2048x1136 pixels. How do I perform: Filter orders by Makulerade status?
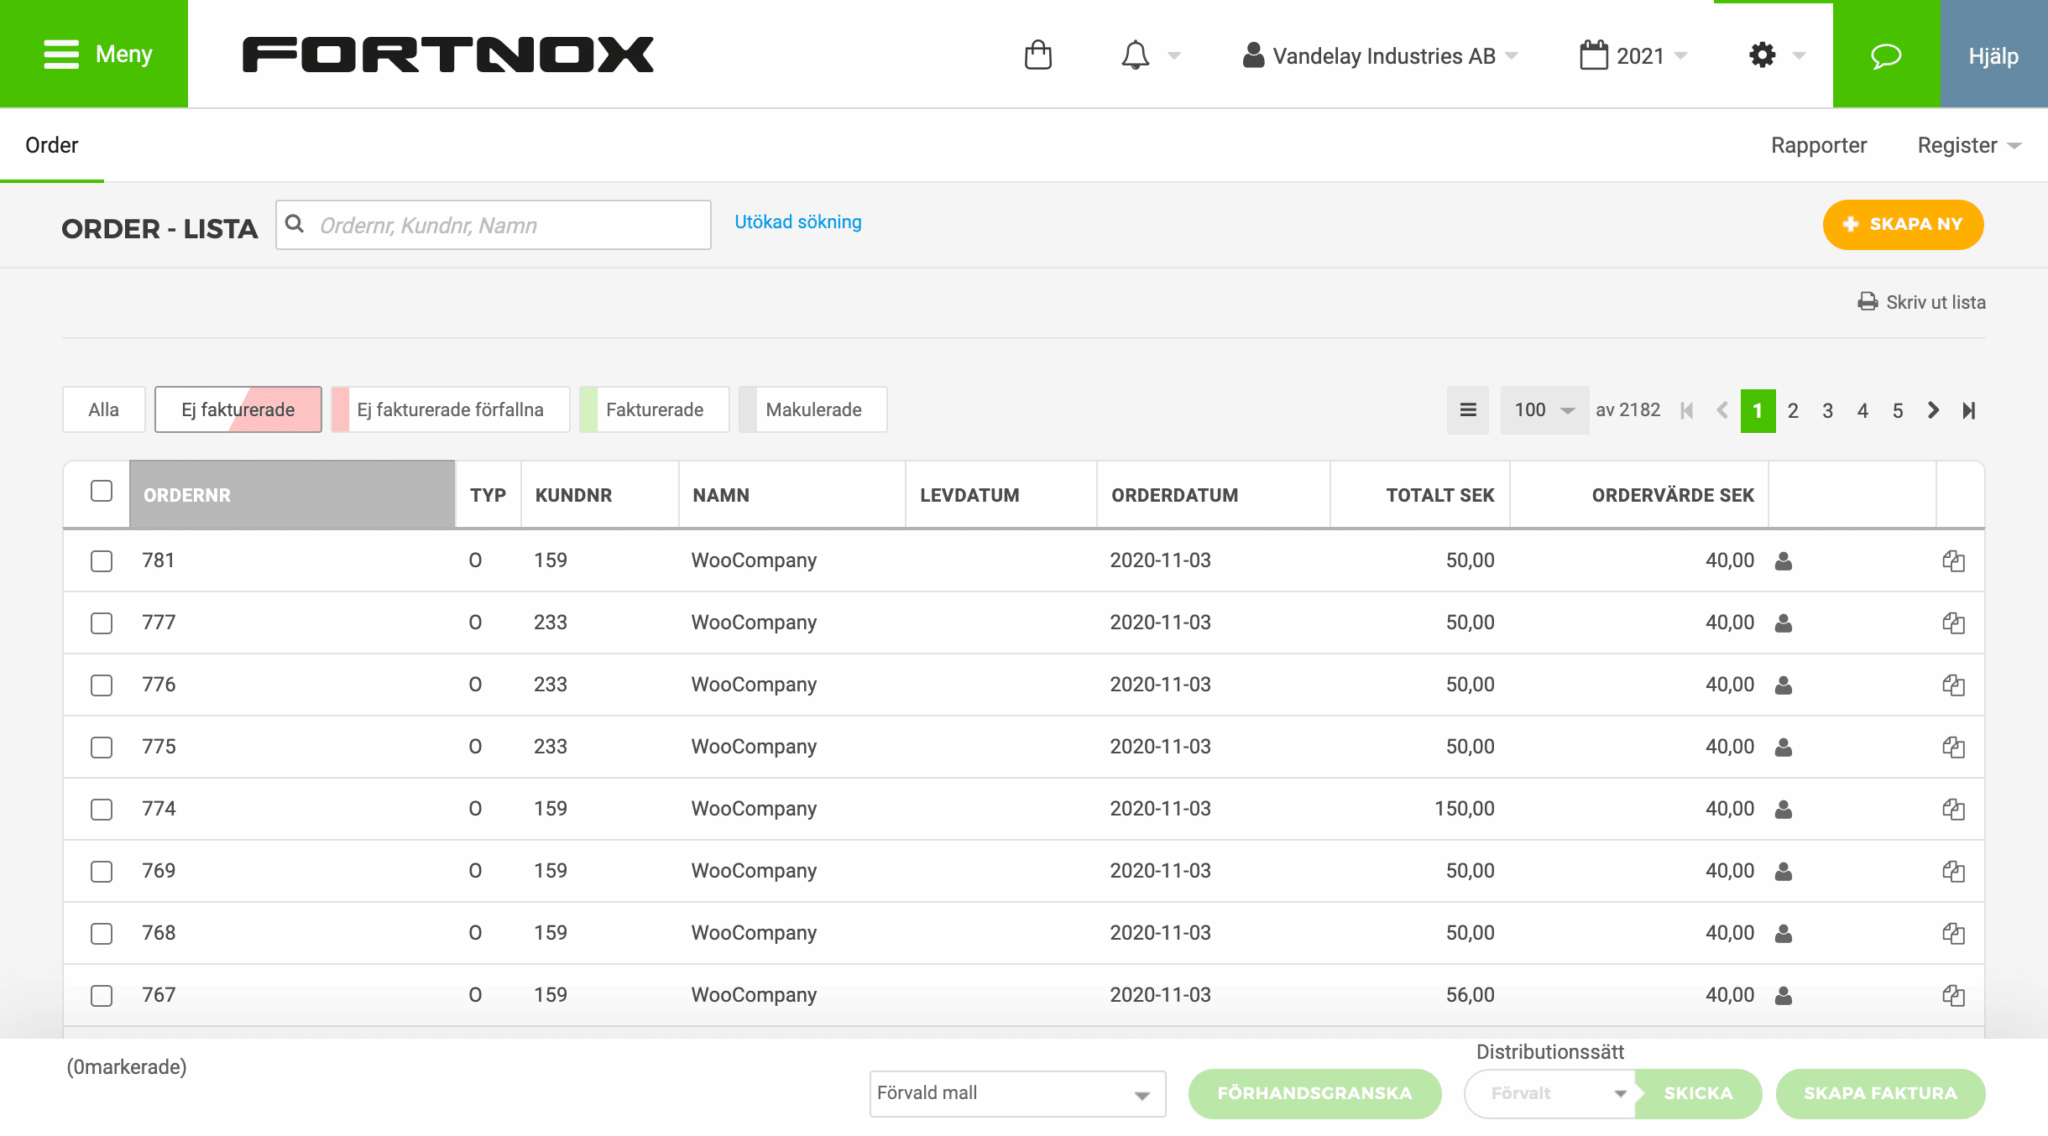coord(812,409)
